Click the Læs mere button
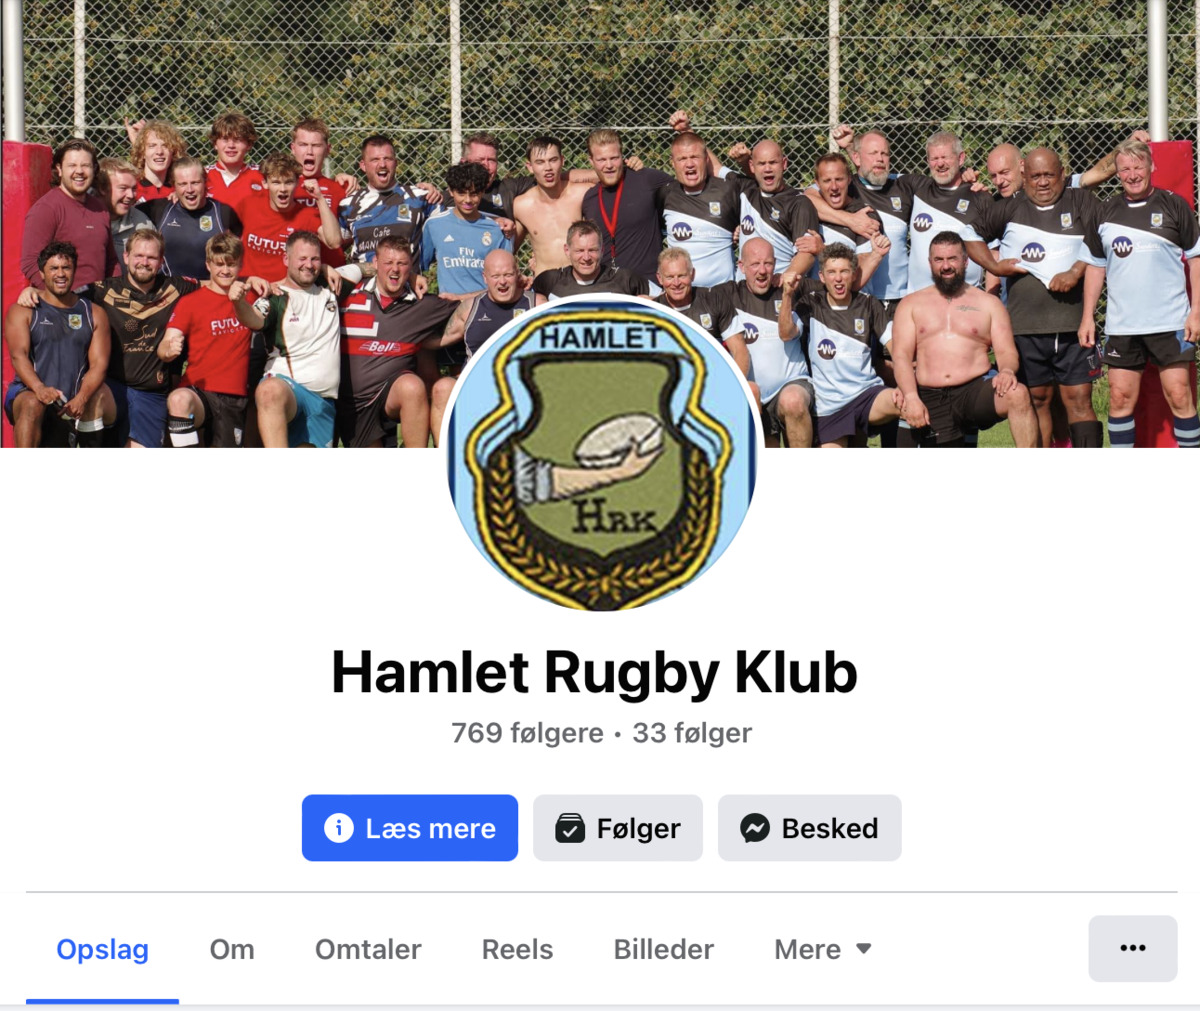The width and height of the screenshot is (1200, 1011). coord(410,828)
